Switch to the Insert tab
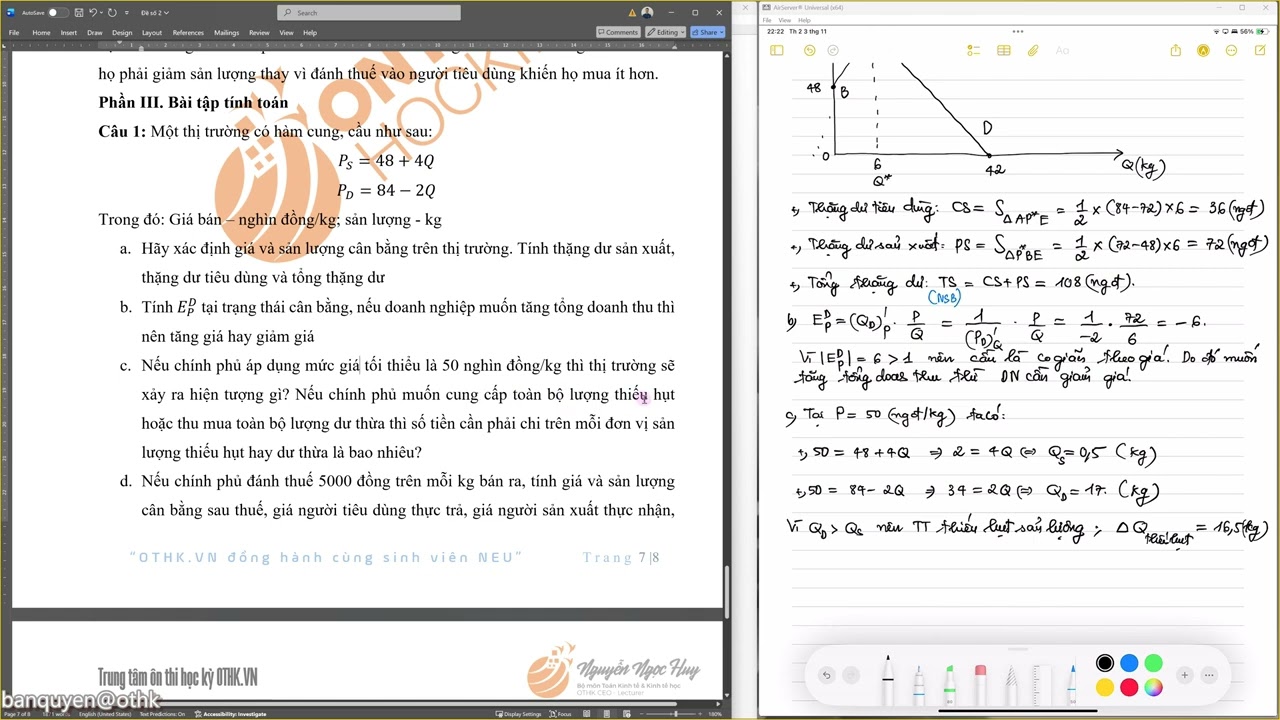 (x=69, y=32)
